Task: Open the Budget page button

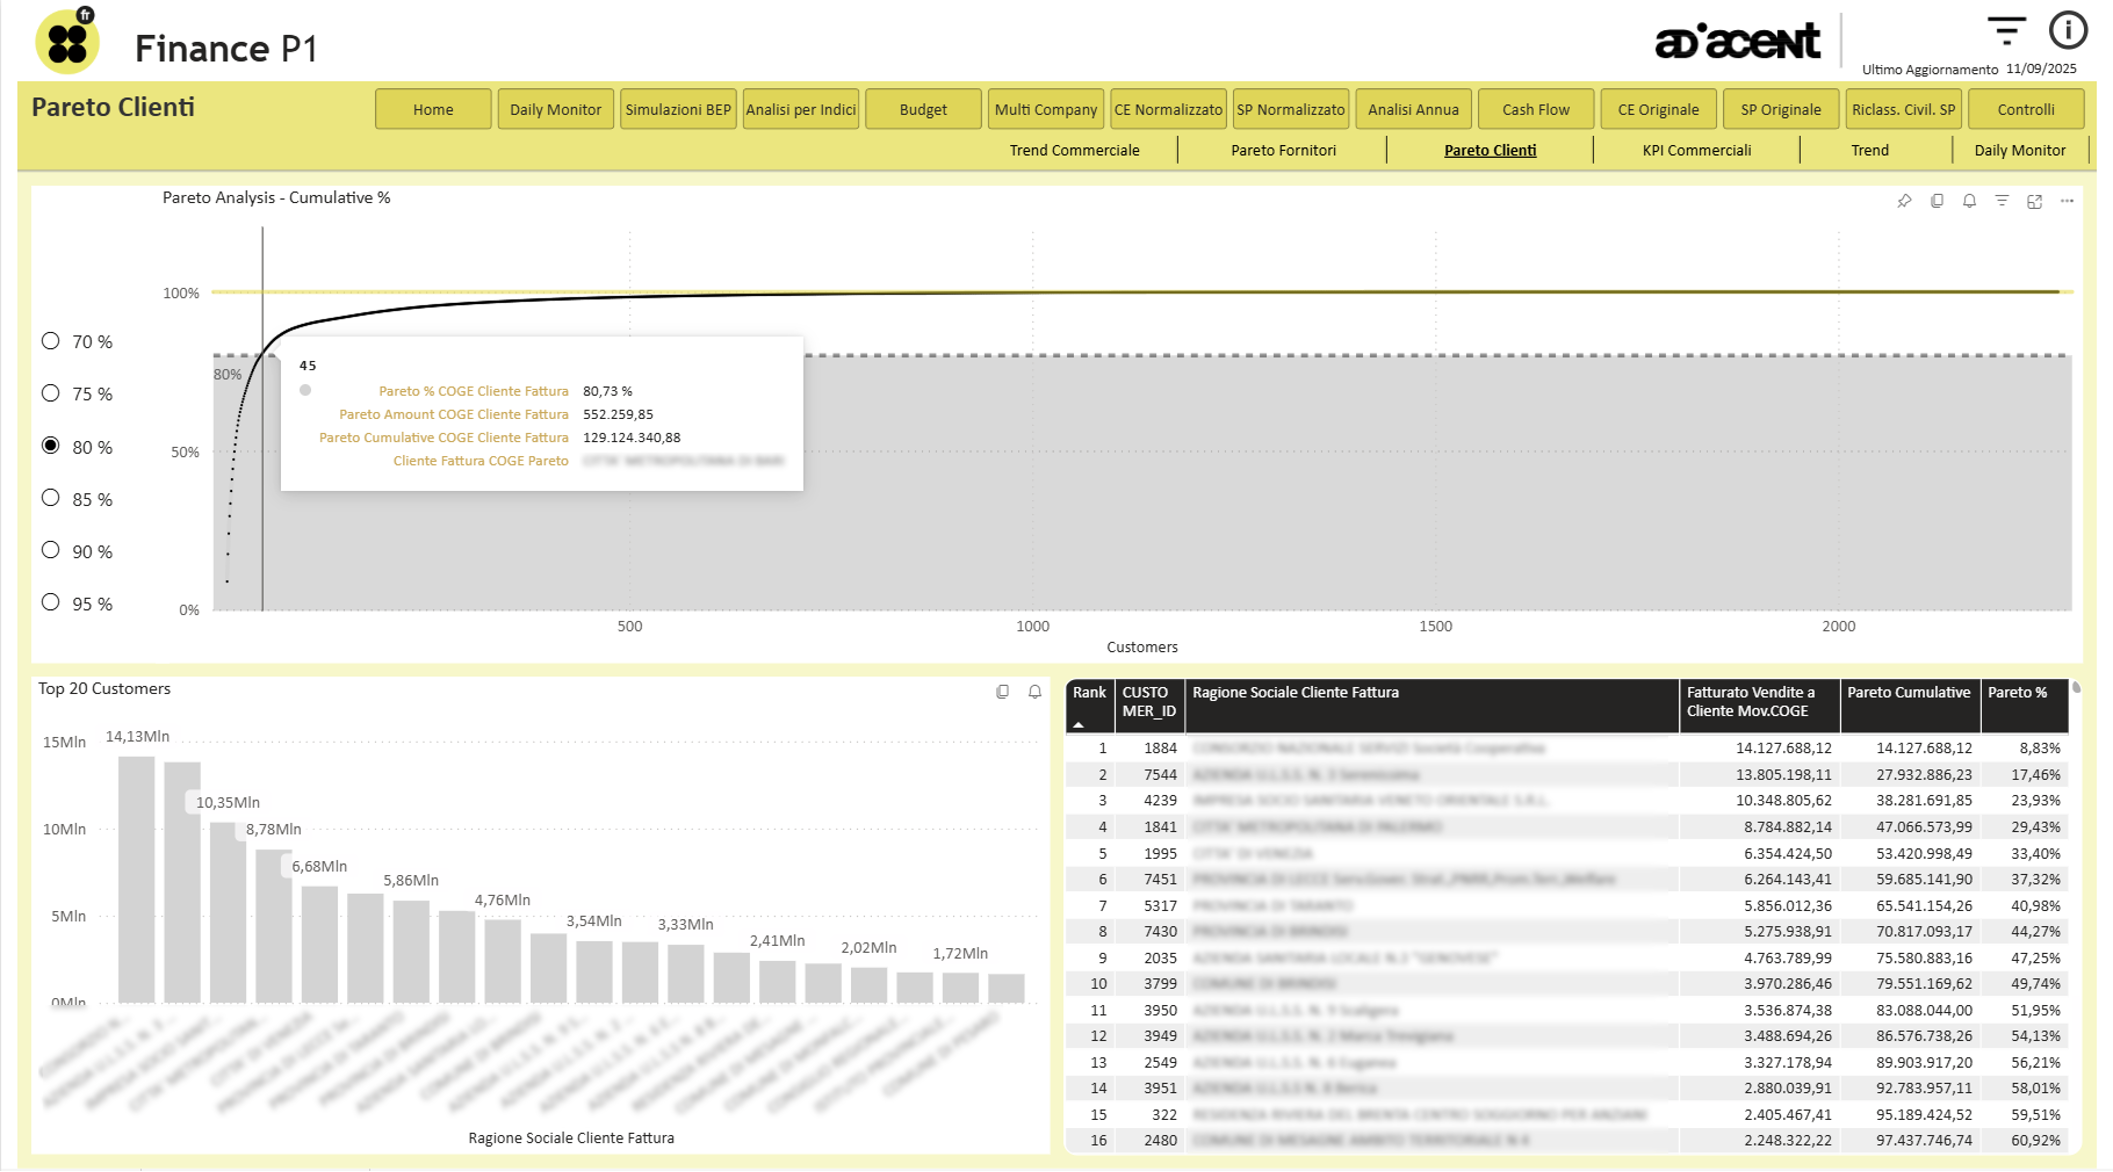Action: 922,109
